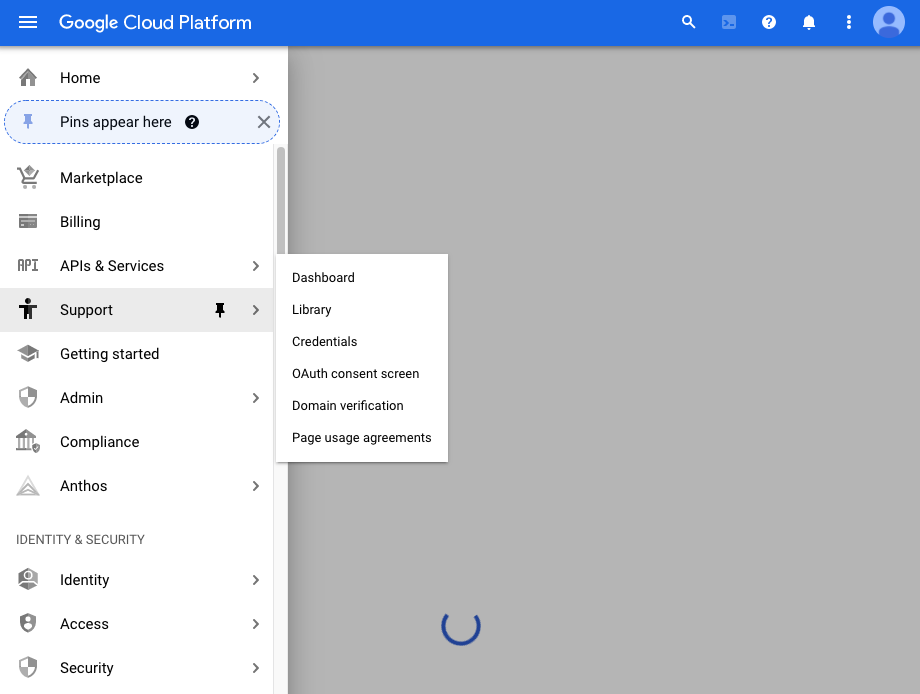Expand the Access submenu chevron
920x694 pixels.
[x=255, y=624]
